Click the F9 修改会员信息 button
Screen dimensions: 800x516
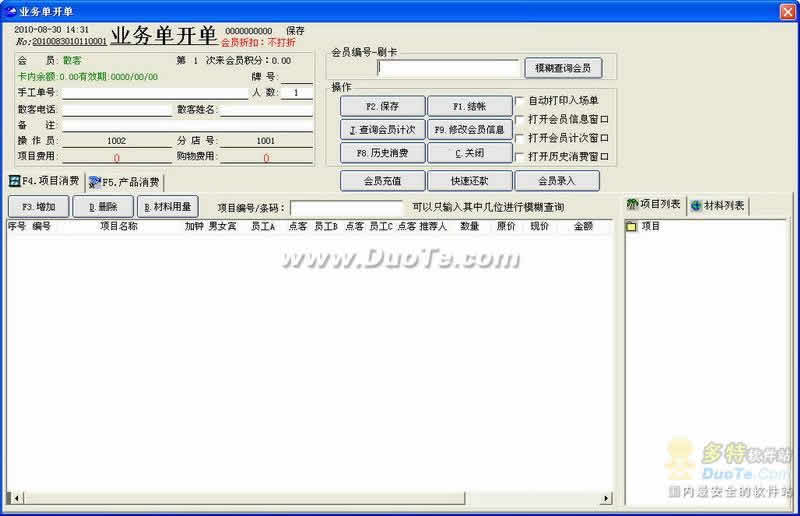pos(469,129)
